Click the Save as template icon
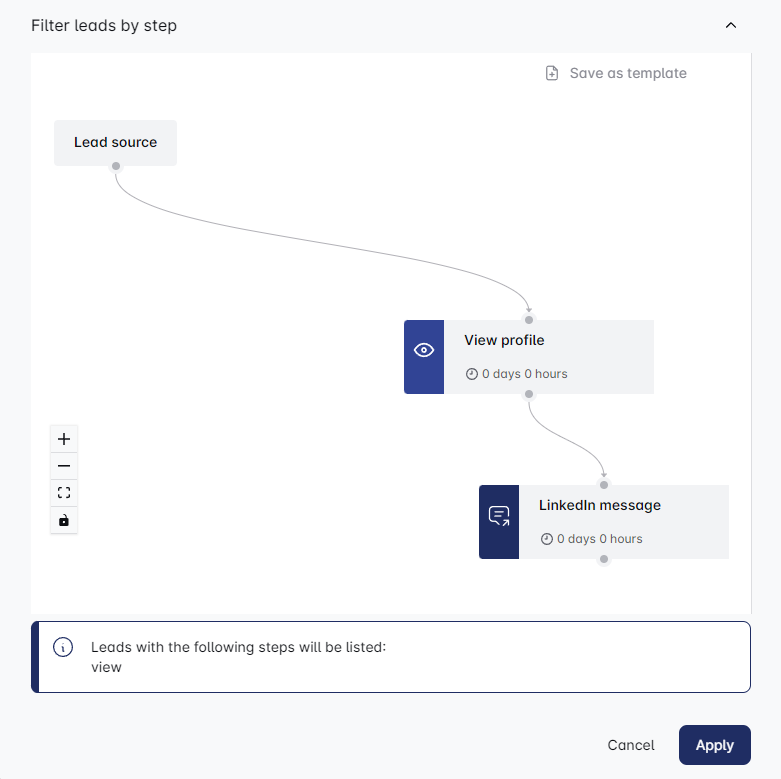Screen dimensions: 781x779 (552, 73)
